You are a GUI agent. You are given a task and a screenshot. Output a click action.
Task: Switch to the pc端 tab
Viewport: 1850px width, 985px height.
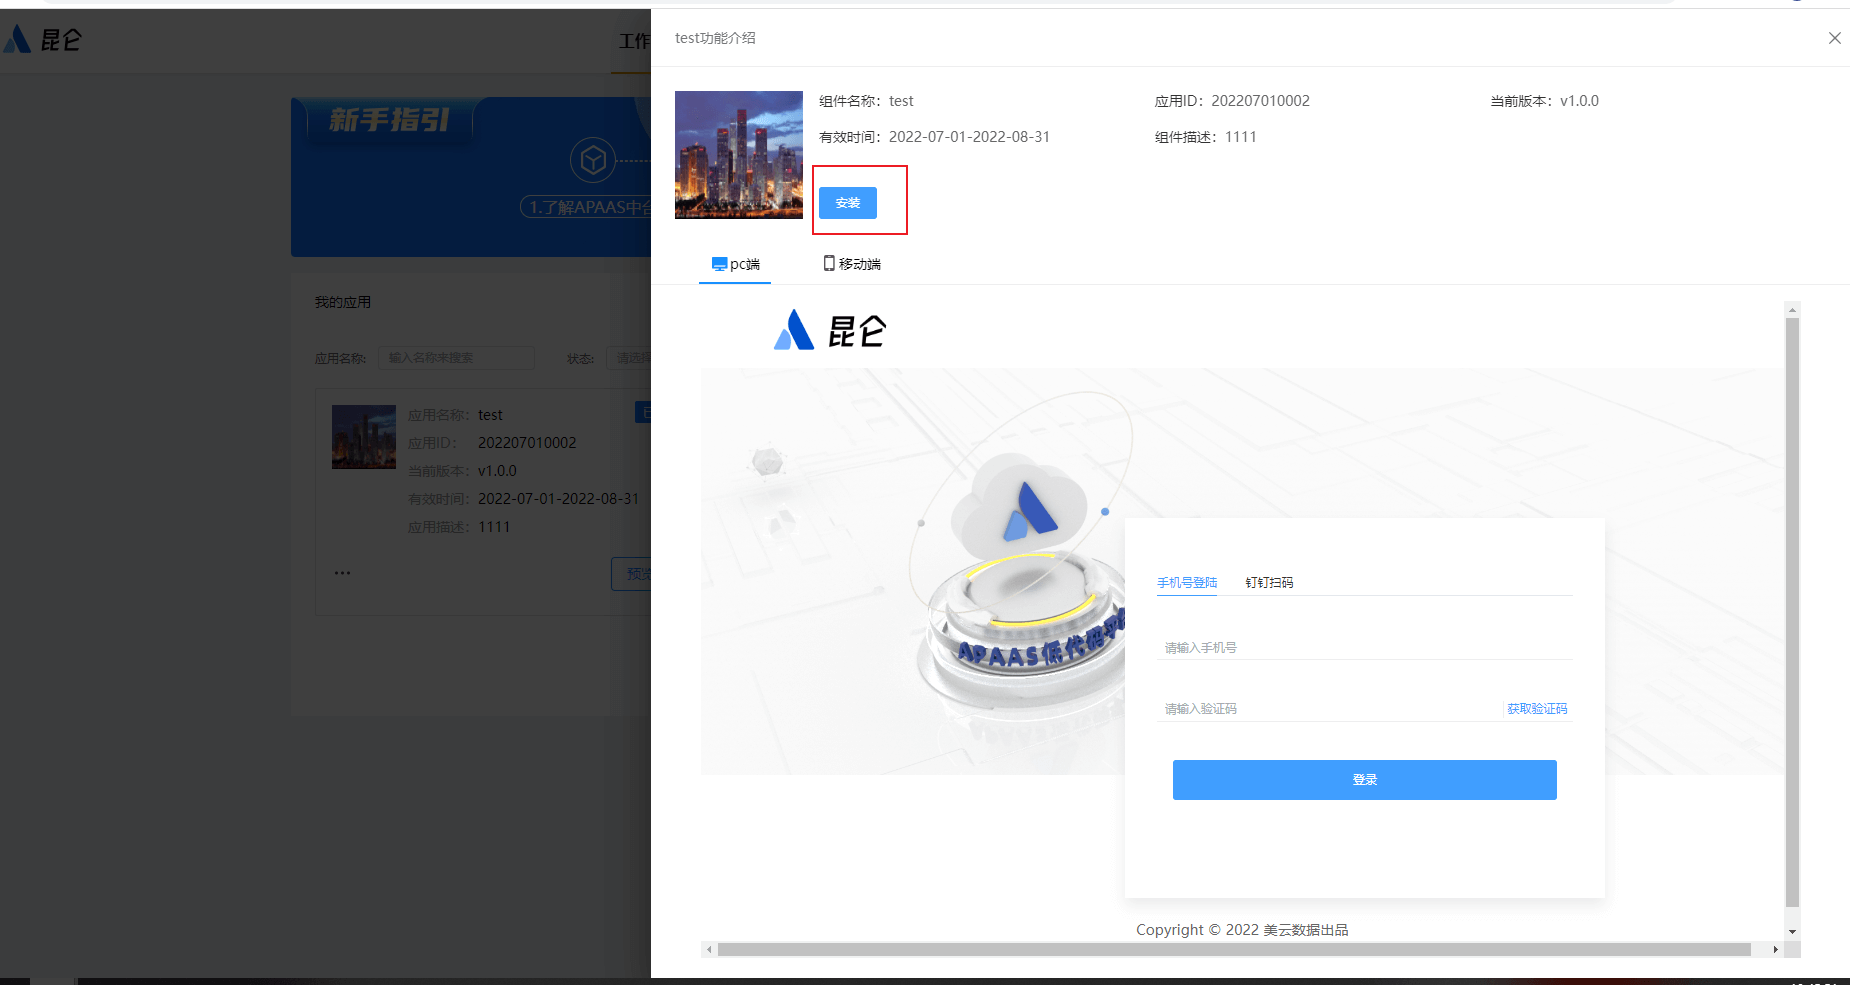pos(735,264)
